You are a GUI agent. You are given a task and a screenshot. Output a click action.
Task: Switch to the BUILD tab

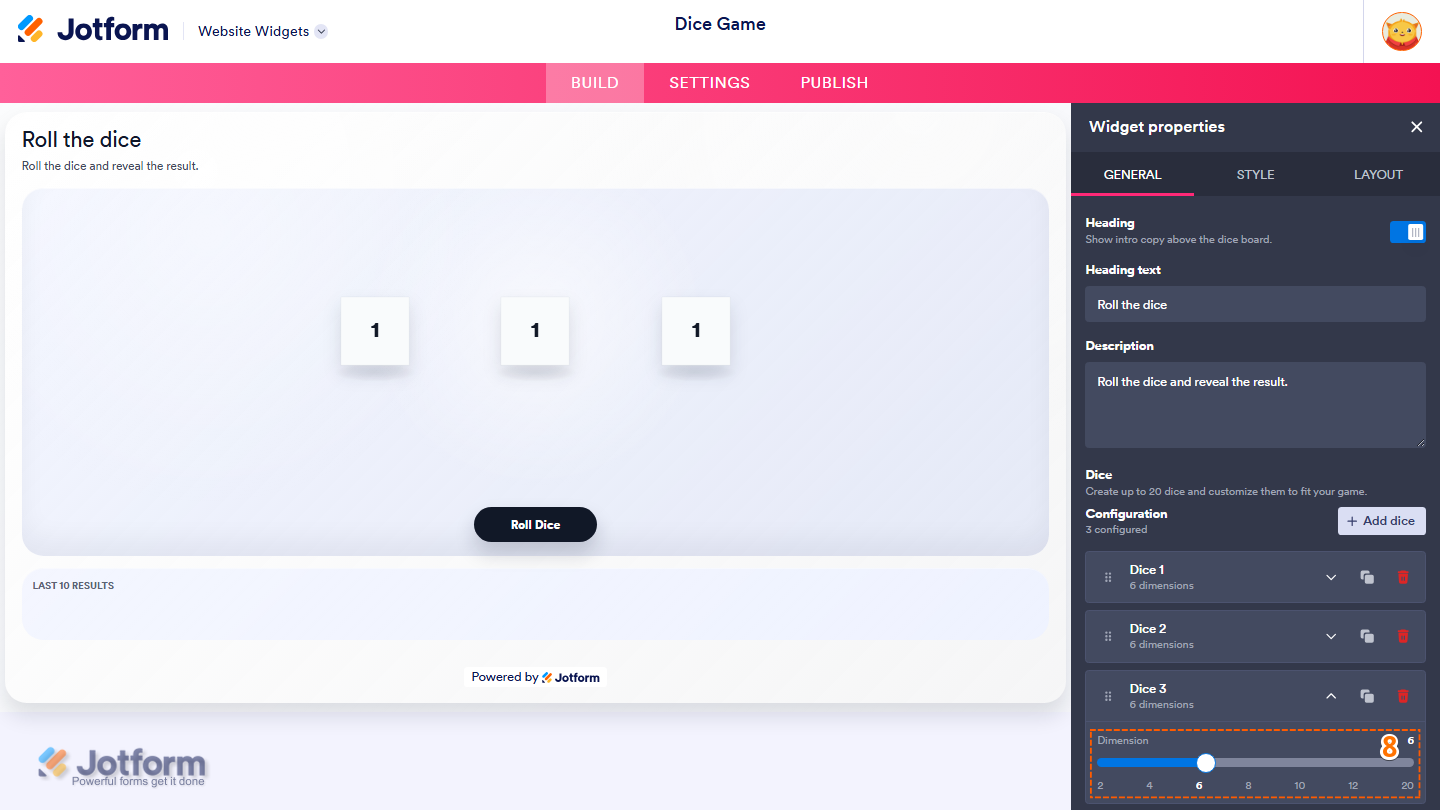595,83
